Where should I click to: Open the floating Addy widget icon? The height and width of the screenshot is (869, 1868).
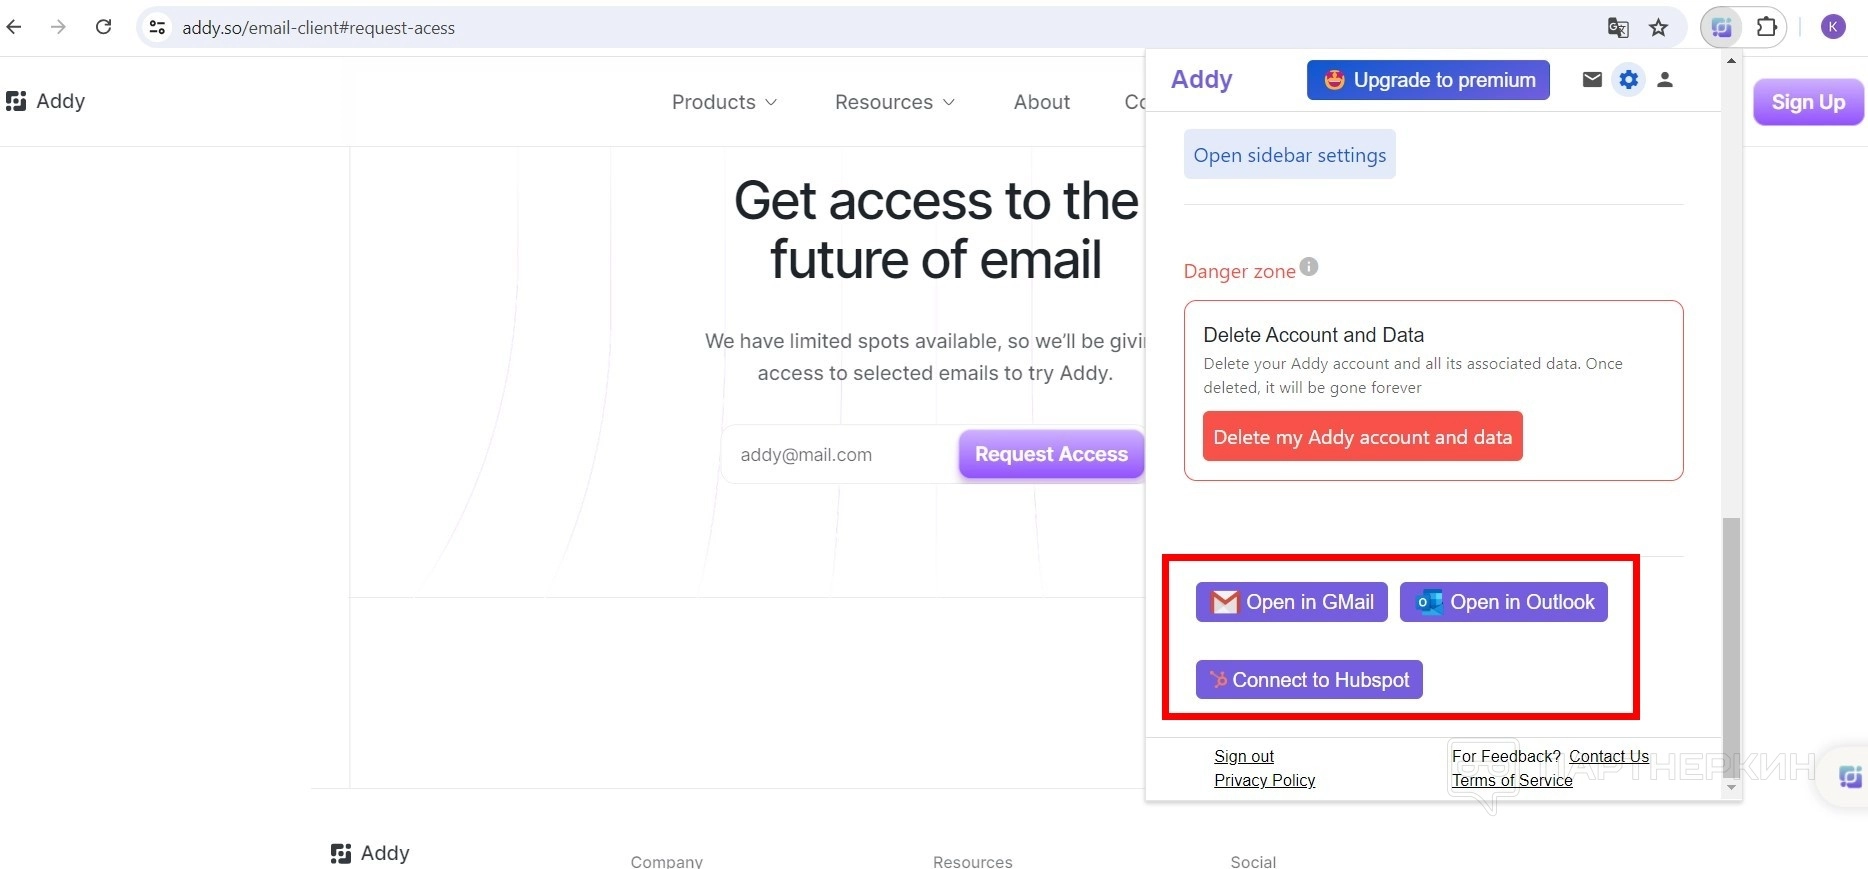(x=1850, y=776)
